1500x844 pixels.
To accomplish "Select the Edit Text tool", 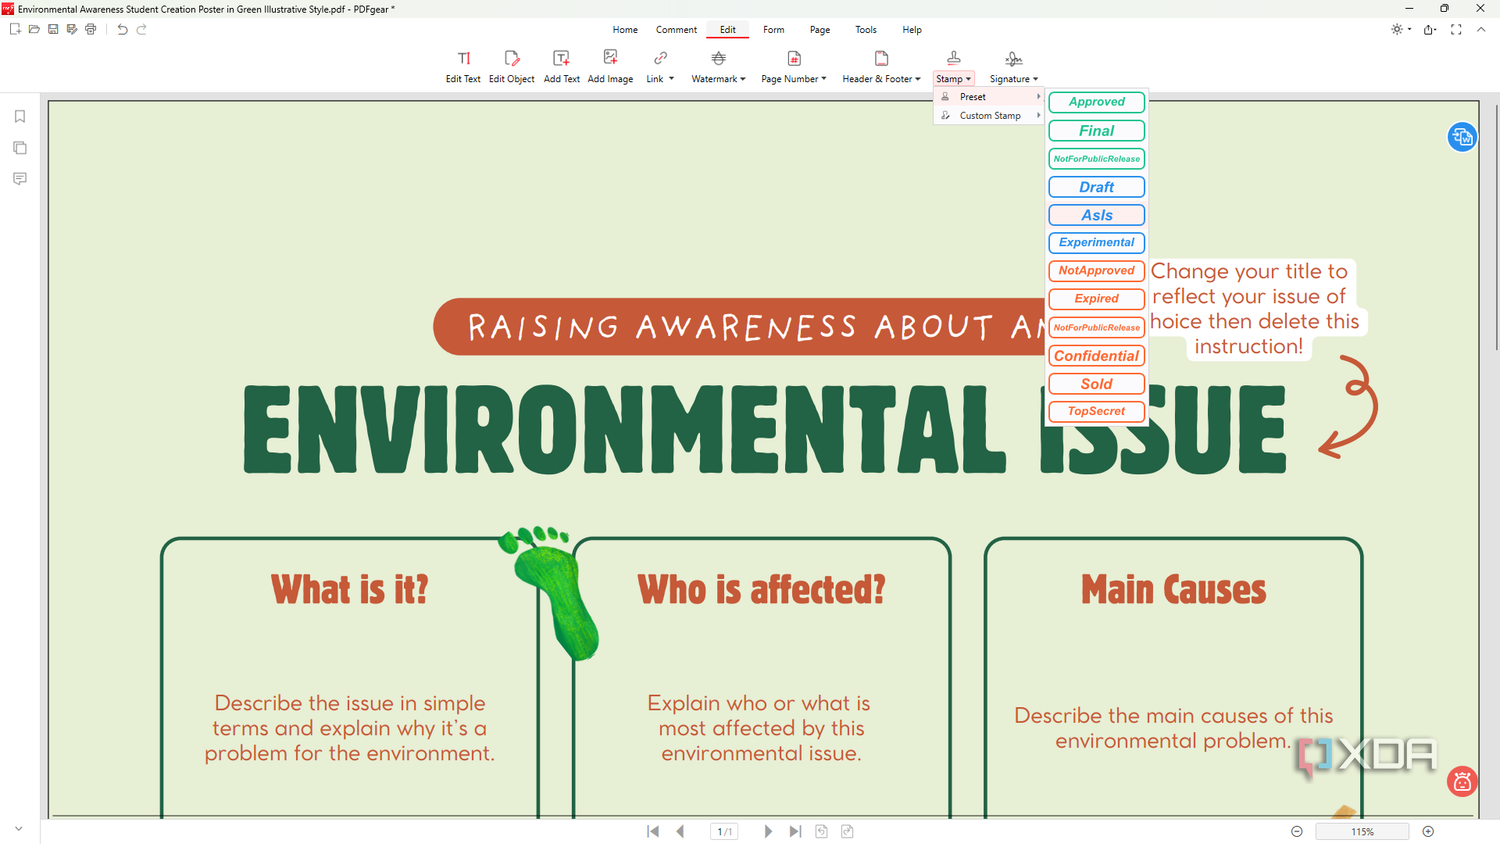I will [463, 67].
